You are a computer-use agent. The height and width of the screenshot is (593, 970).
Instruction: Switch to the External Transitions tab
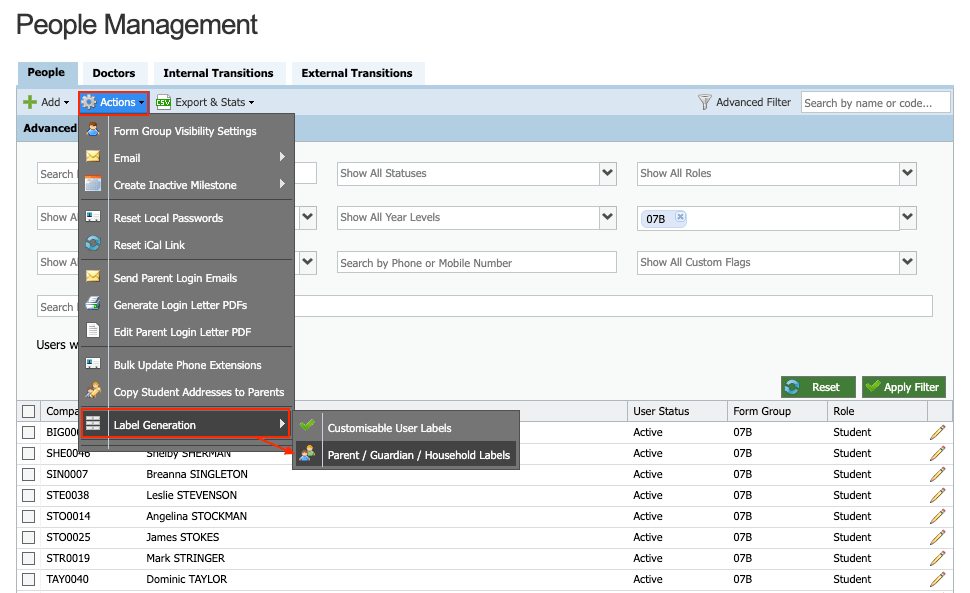click(357, 73)
